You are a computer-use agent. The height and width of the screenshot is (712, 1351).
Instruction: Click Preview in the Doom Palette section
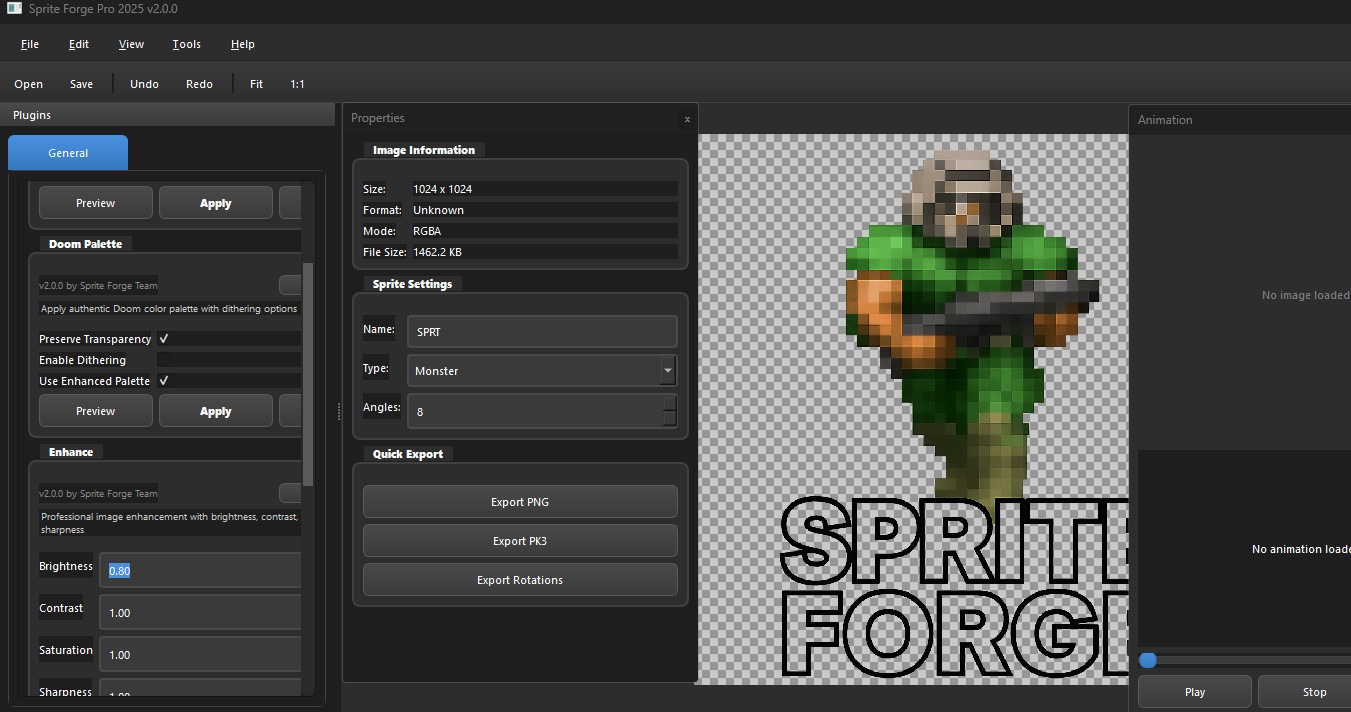coord(96,411)
